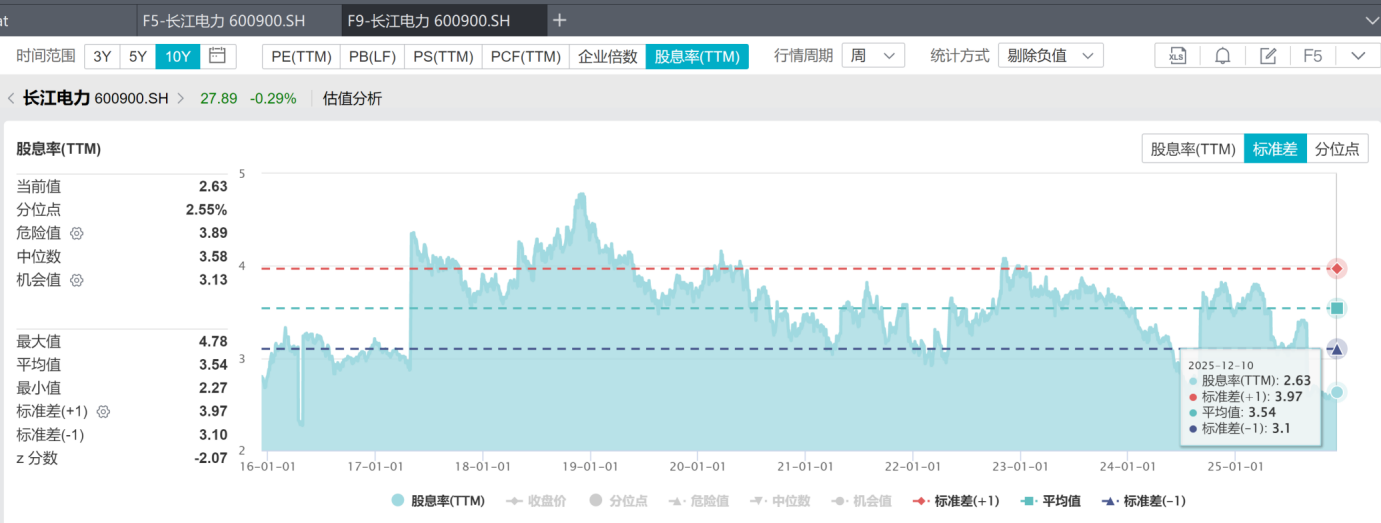Click the purple 标准差(-1) triangle marker
The image size is (1381, 523).
click(x=1337, y=349)
